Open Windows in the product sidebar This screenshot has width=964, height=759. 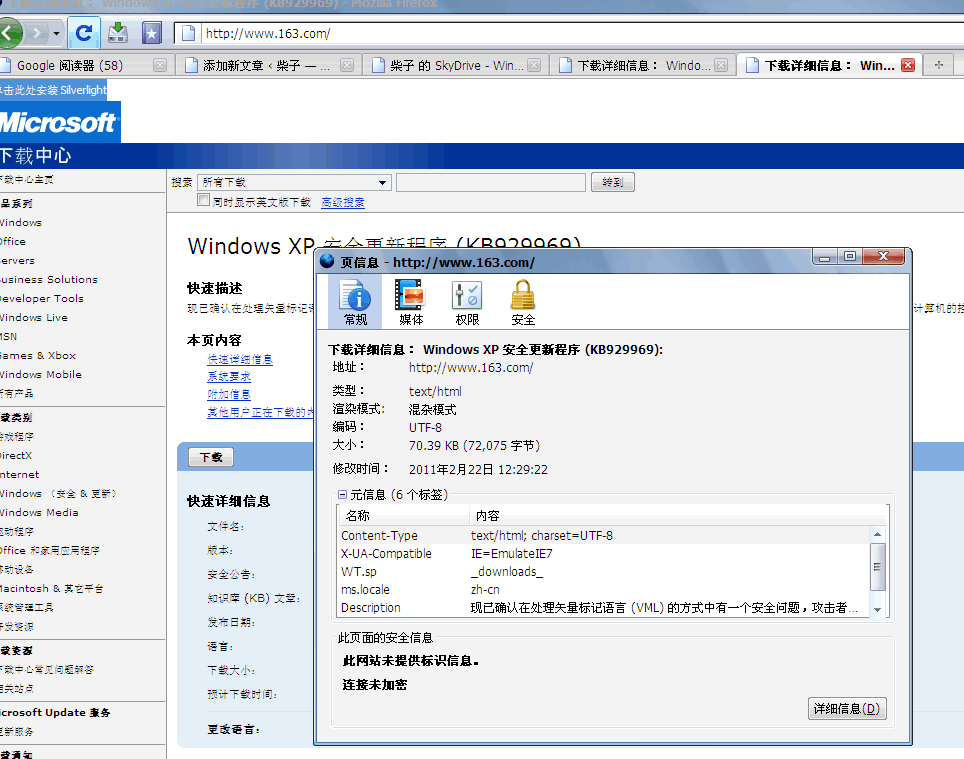tap(20, 222)
